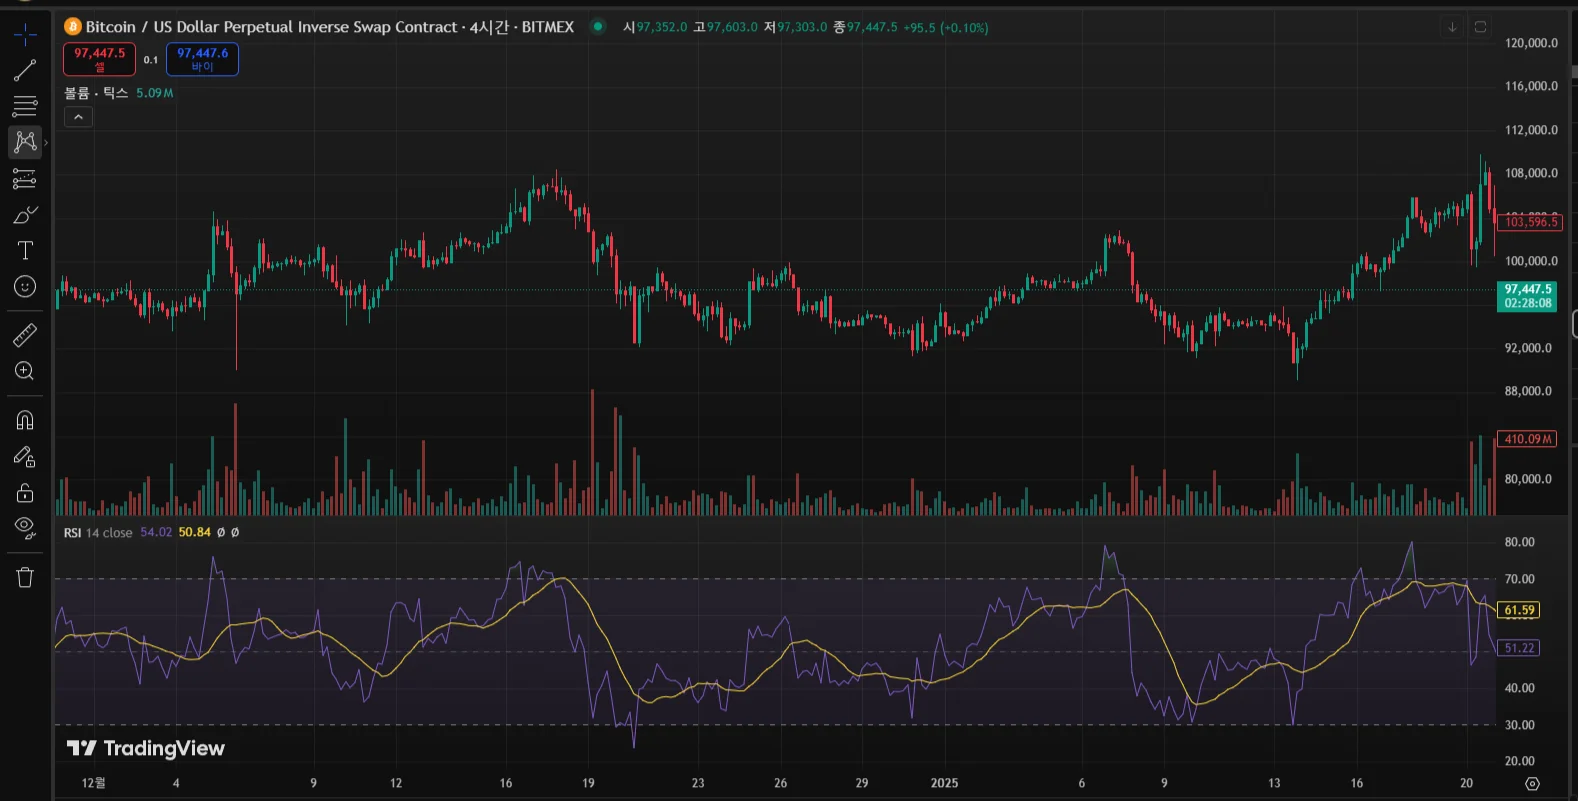
Task: Click the 120,000.0 price scale label
Action: click(x=1531, y=43)
